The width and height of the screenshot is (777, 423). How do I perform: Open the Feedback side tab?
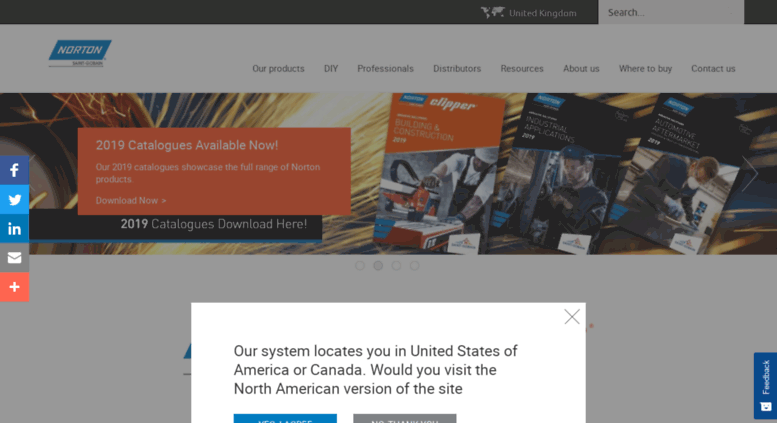tap(766, 386)
